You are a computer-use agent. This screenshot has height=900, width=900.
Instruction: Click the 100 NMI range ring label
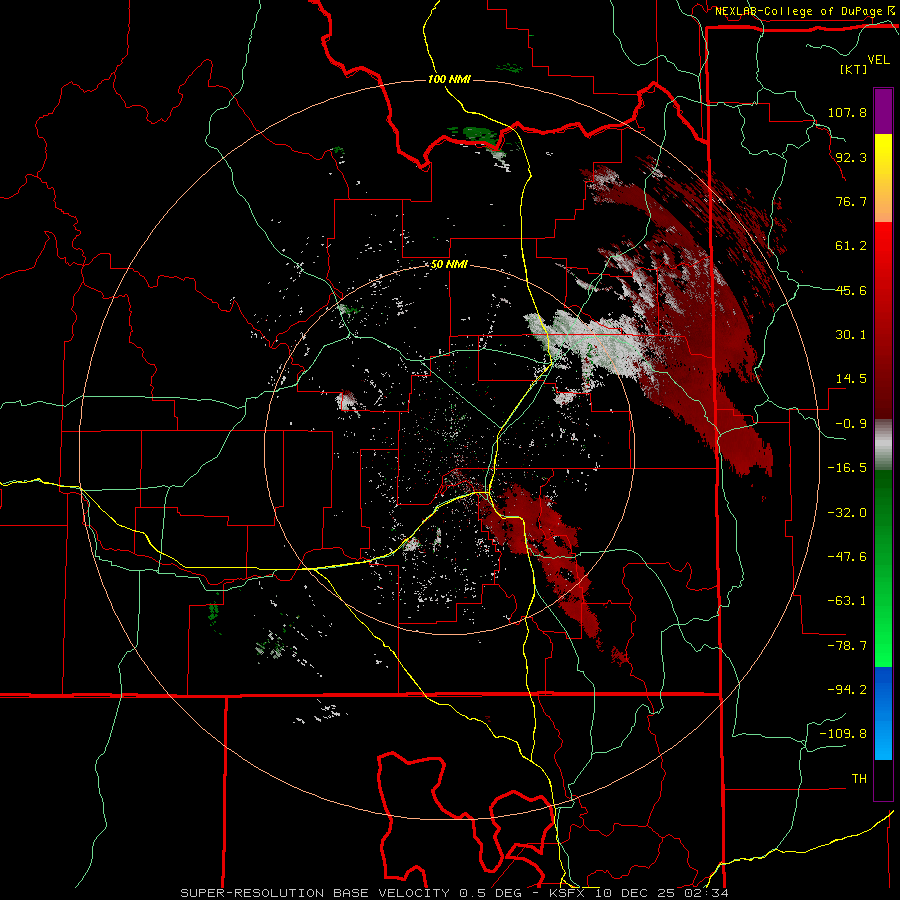449,79
